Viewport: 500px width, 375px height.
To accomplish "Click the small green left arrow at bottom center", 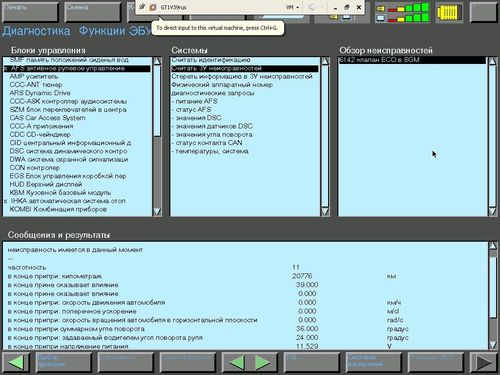I will point(237,362).
